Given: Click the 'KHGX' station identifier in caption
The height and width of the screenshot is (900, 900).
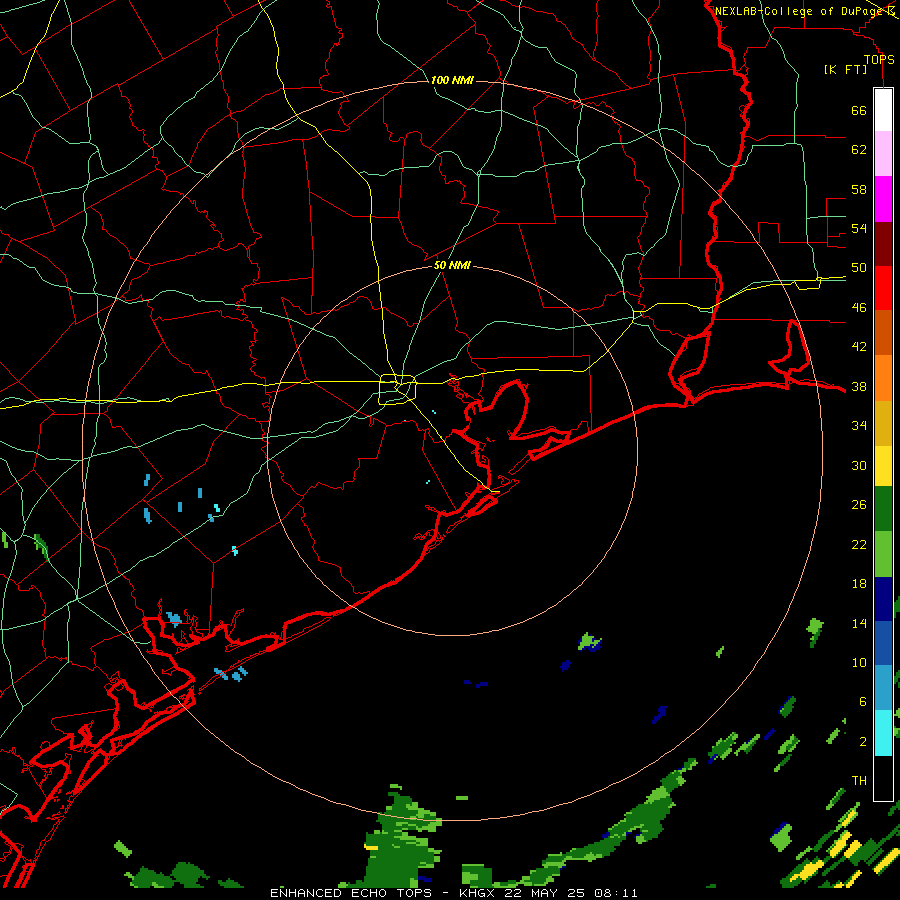Looking at the screenshot, I should (x=477, y=893).
